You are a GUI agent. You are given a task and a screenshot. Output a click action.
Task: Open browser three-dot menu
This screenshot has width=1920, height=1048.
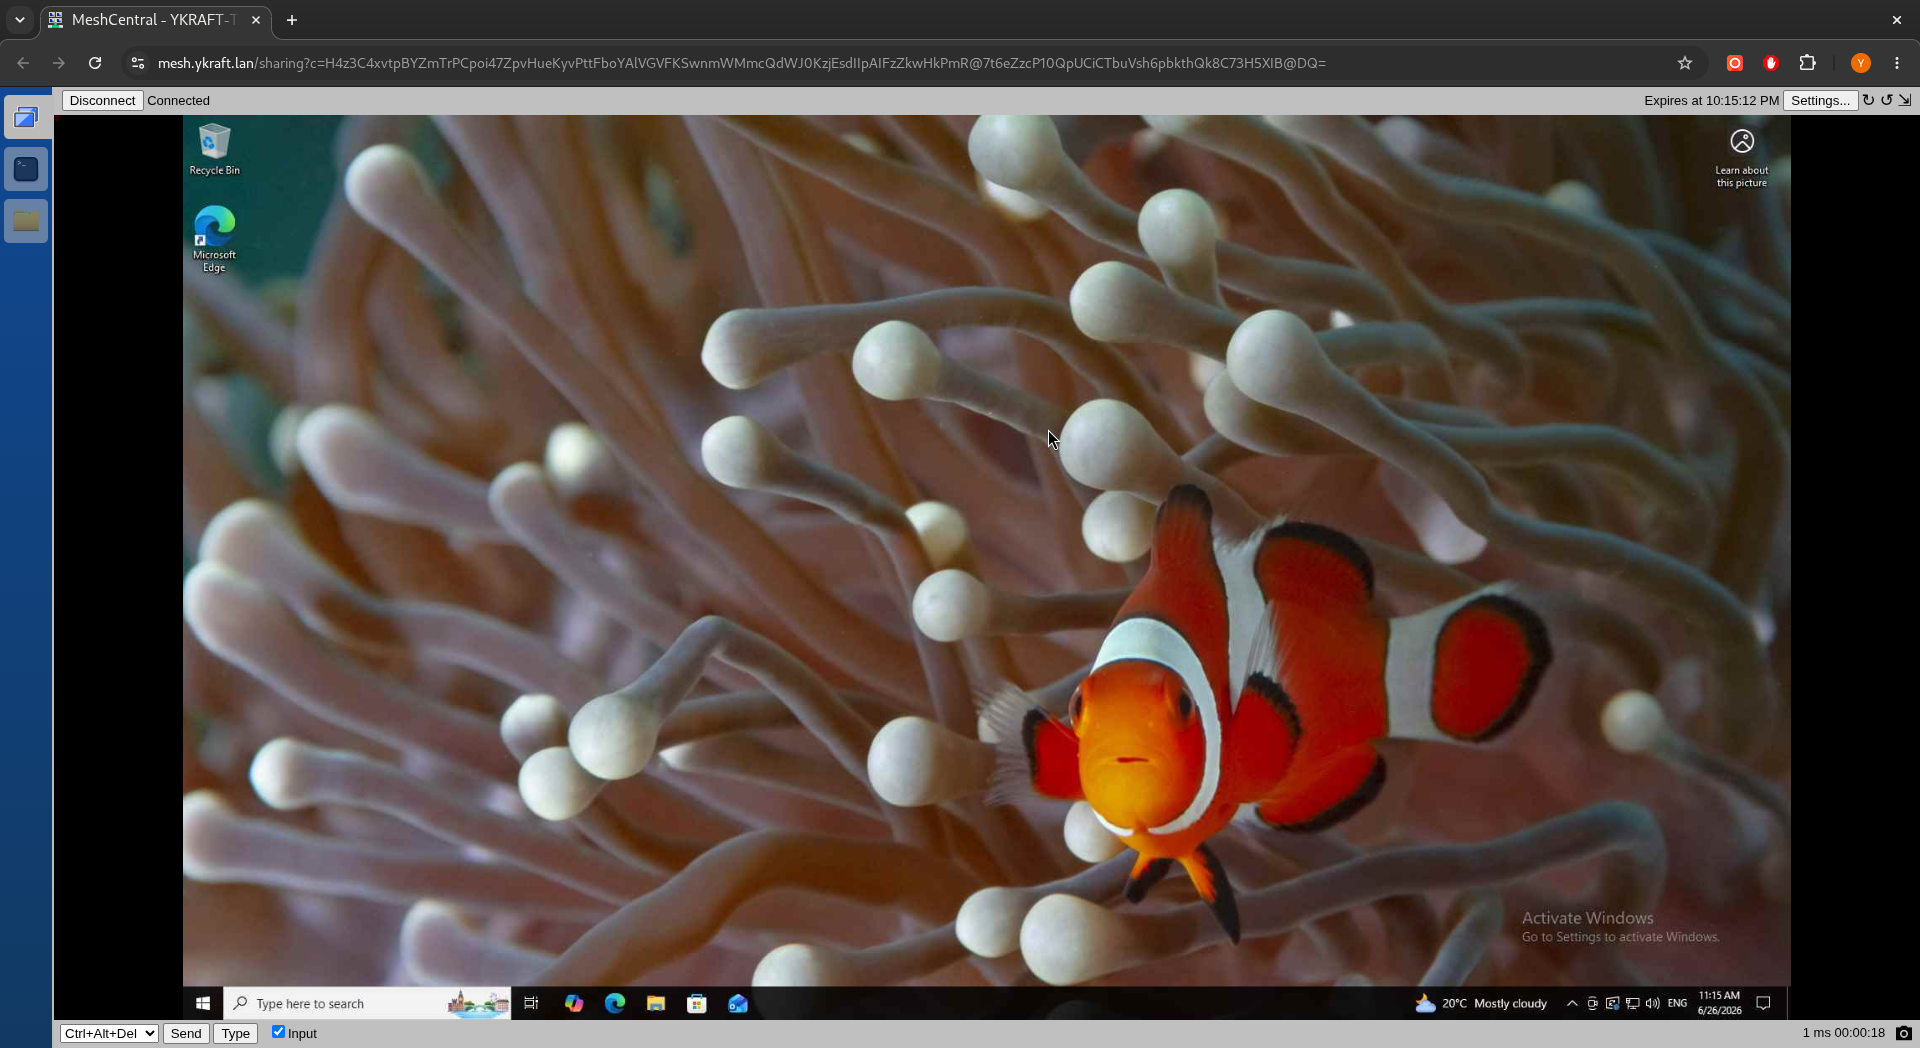1897,63
